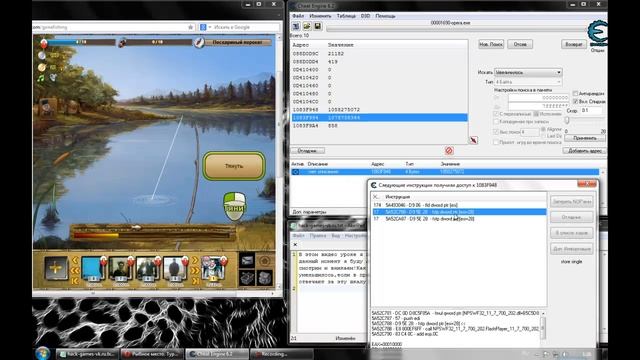Open the Правка menu in the text editor

[318, 236]
